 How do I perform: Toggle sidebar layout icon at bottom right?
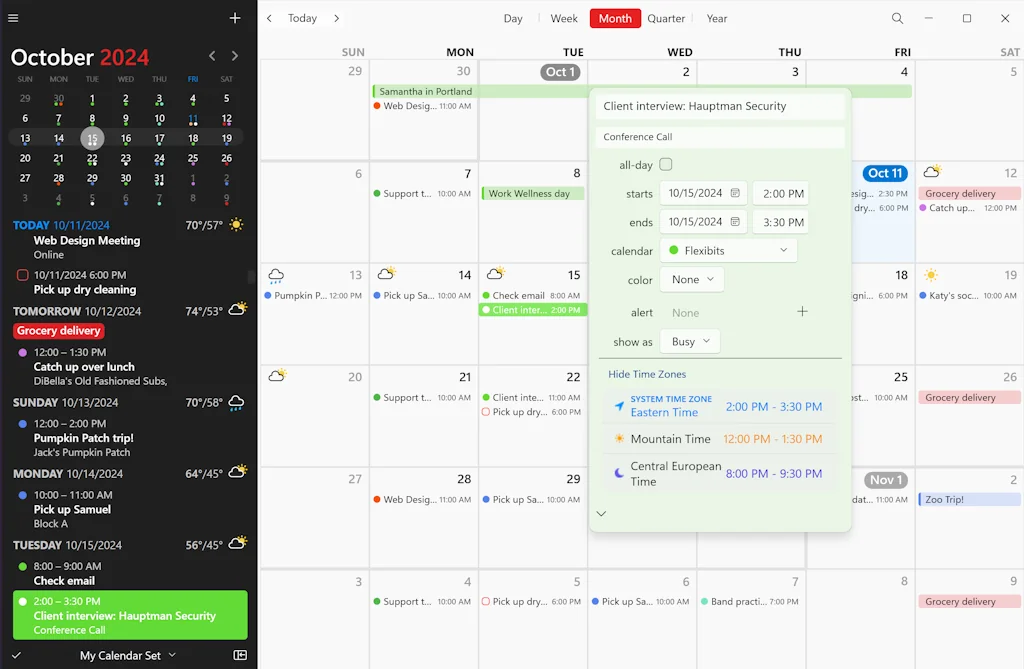click(240, 655)
